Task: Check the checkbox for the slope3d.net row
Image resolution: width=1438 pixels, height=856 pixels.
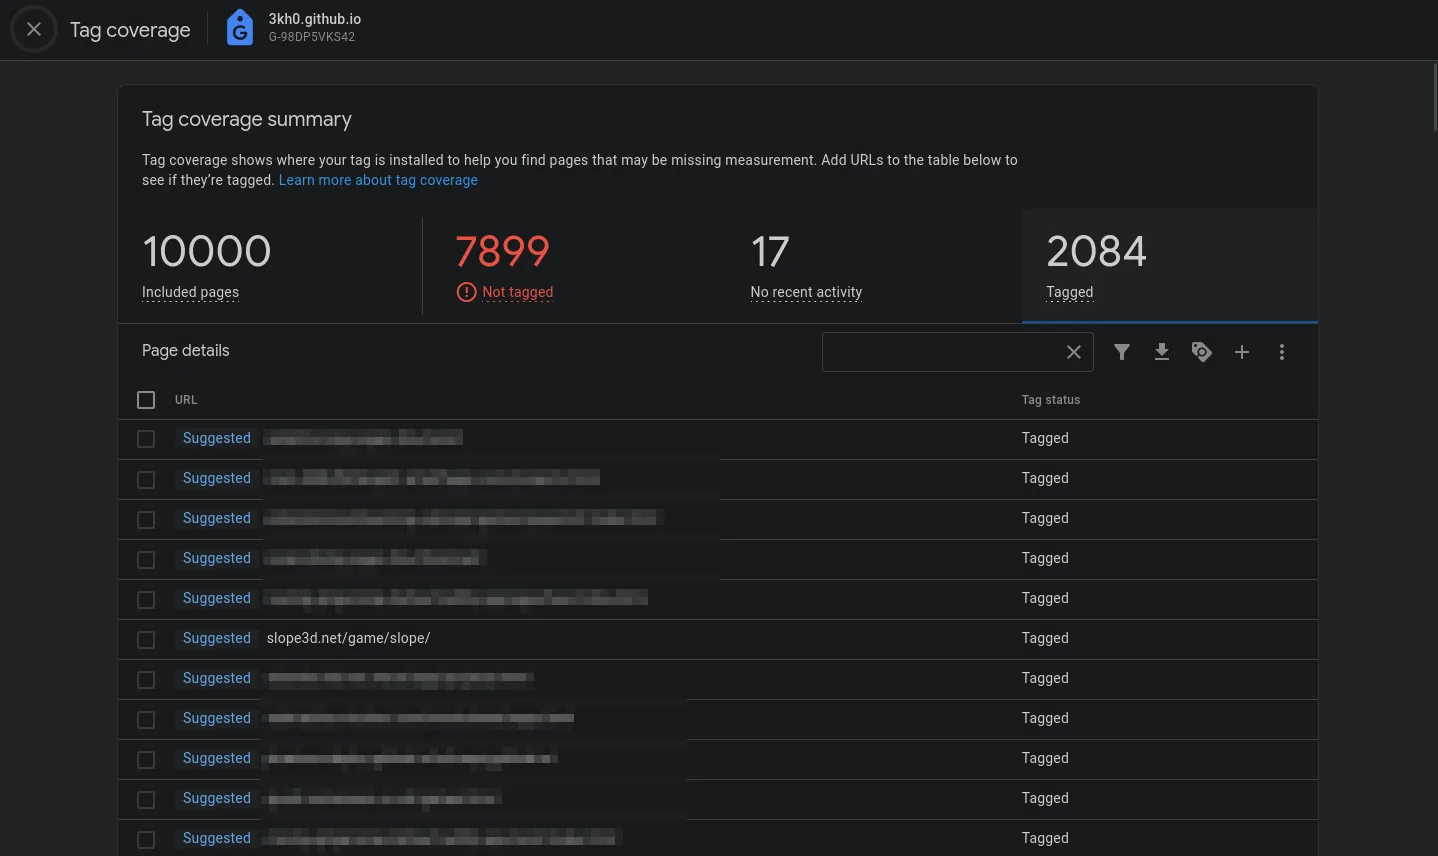Action: 146,640
